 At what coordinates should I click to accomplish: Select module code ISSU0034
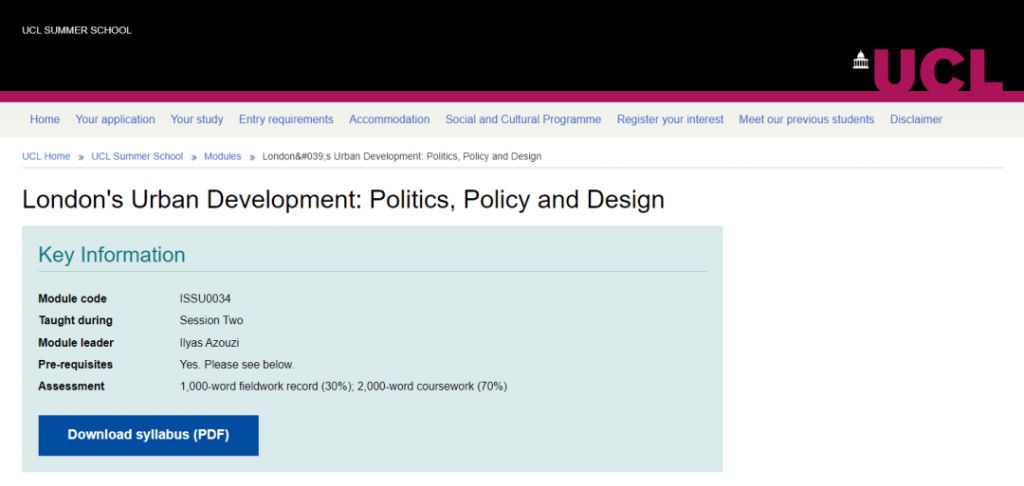(x=205, y=299)
